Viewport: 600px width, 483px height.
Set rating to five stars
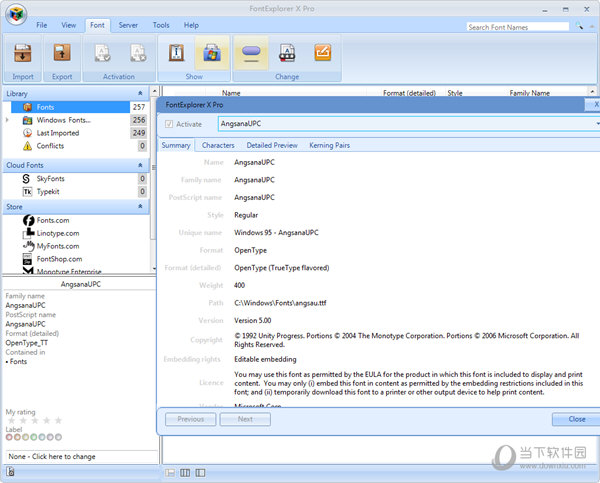coord(58,421)
